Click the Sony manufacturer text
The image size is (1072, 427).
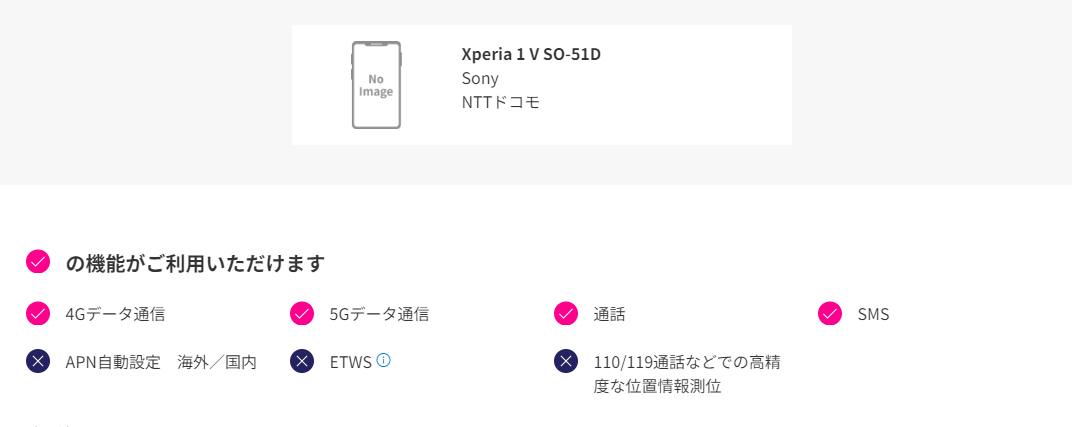click(480, 79)
